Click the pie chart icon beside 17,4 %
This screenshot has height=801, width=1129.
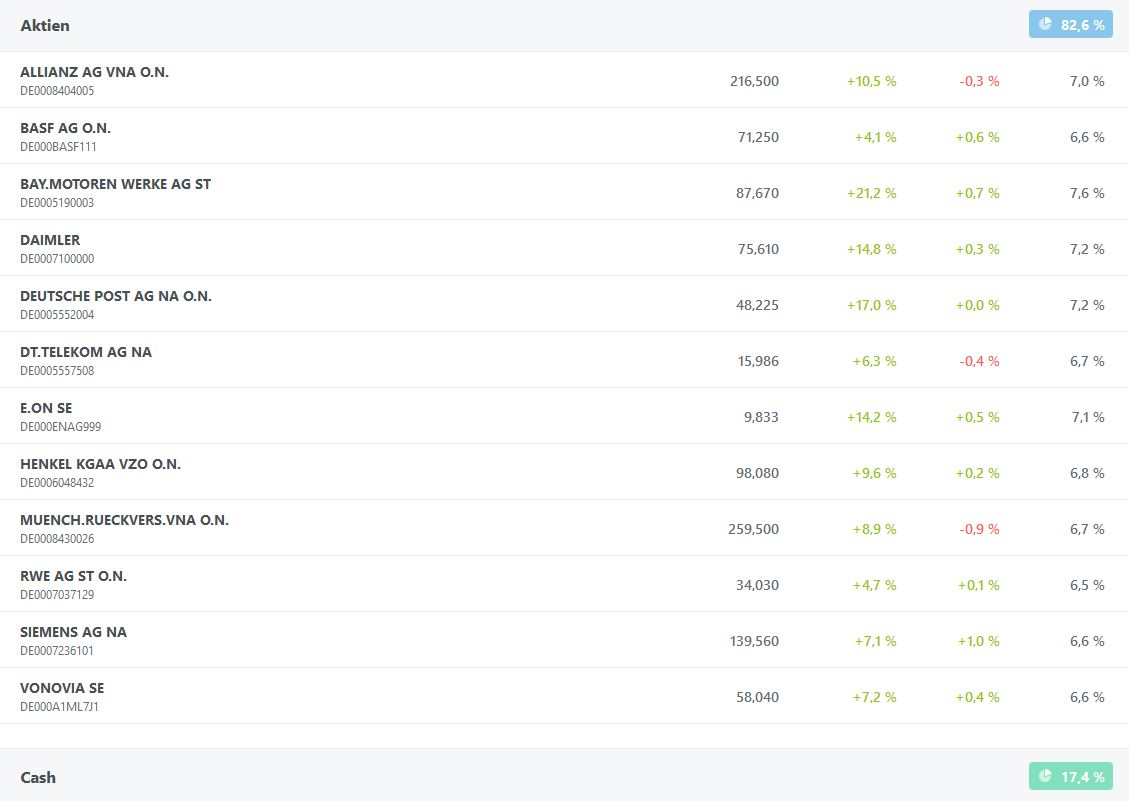click(1045, 776)
